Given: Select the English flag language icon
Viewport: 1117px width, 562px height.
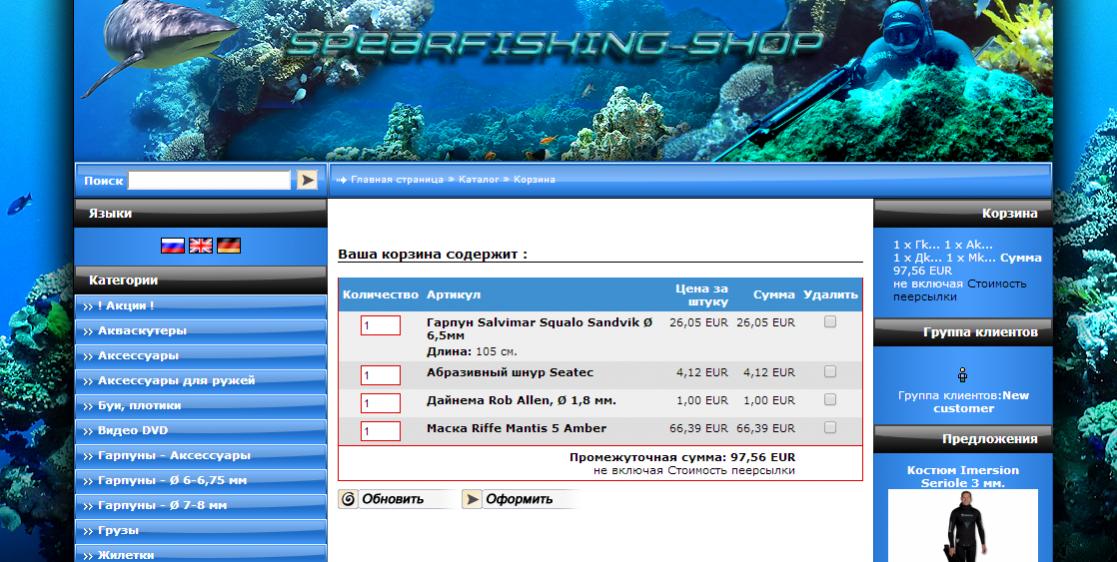Looking at the screenshot, I should point(201,246).
